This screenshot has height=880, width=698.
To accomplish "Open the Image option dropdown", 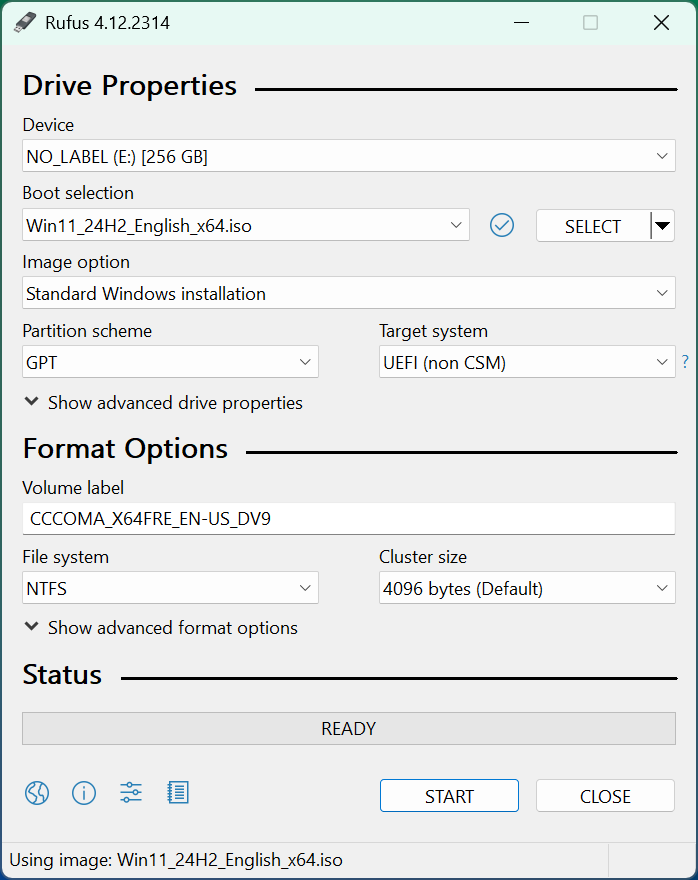I will (x=348, y=293).
